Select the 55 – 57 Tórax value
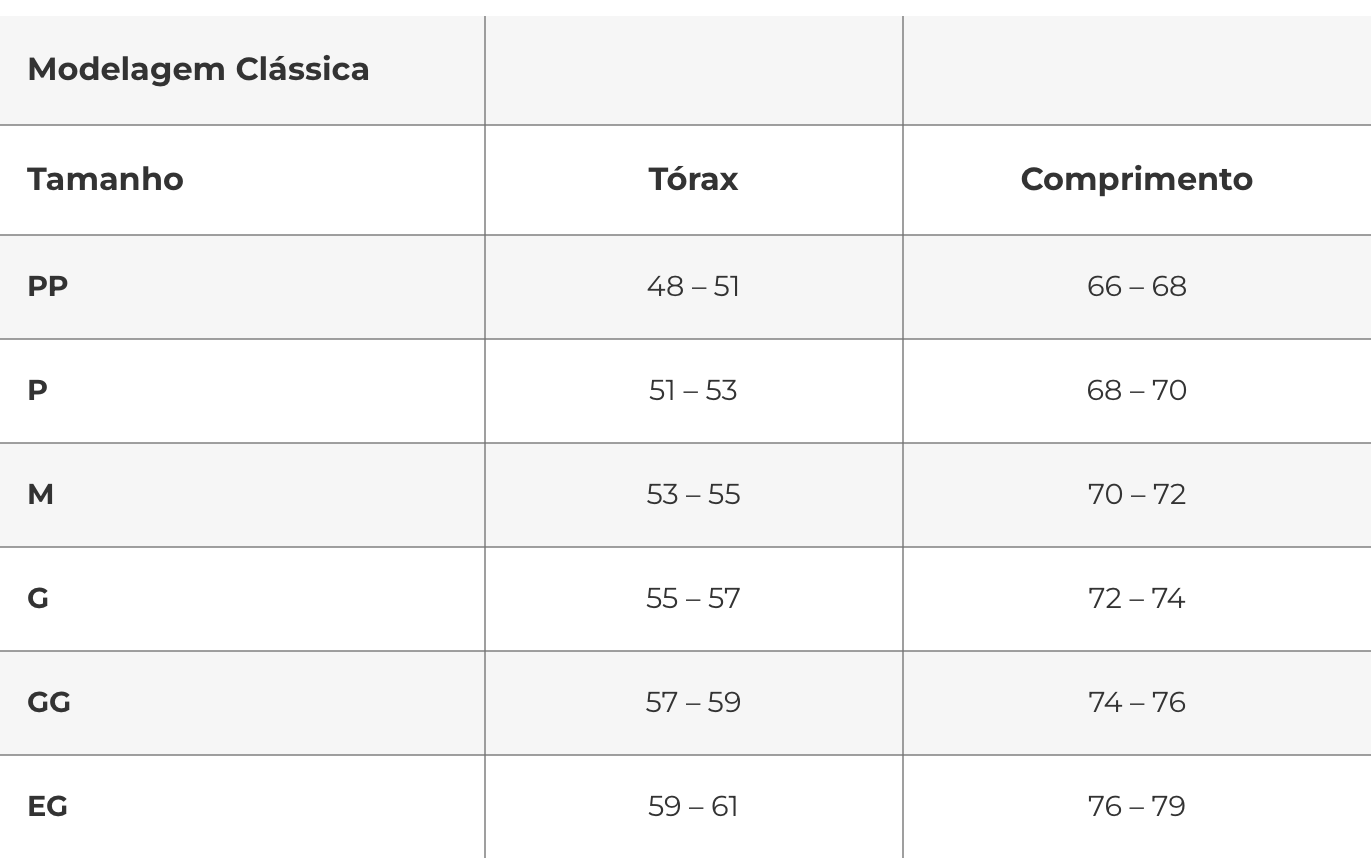 click(x=693, y=599)
